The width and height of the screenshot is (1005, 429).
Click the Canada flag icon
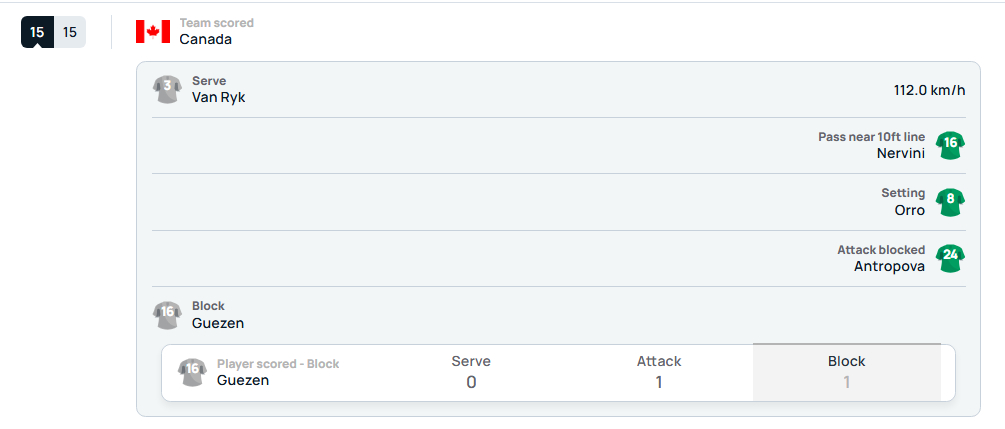point(153,31)
